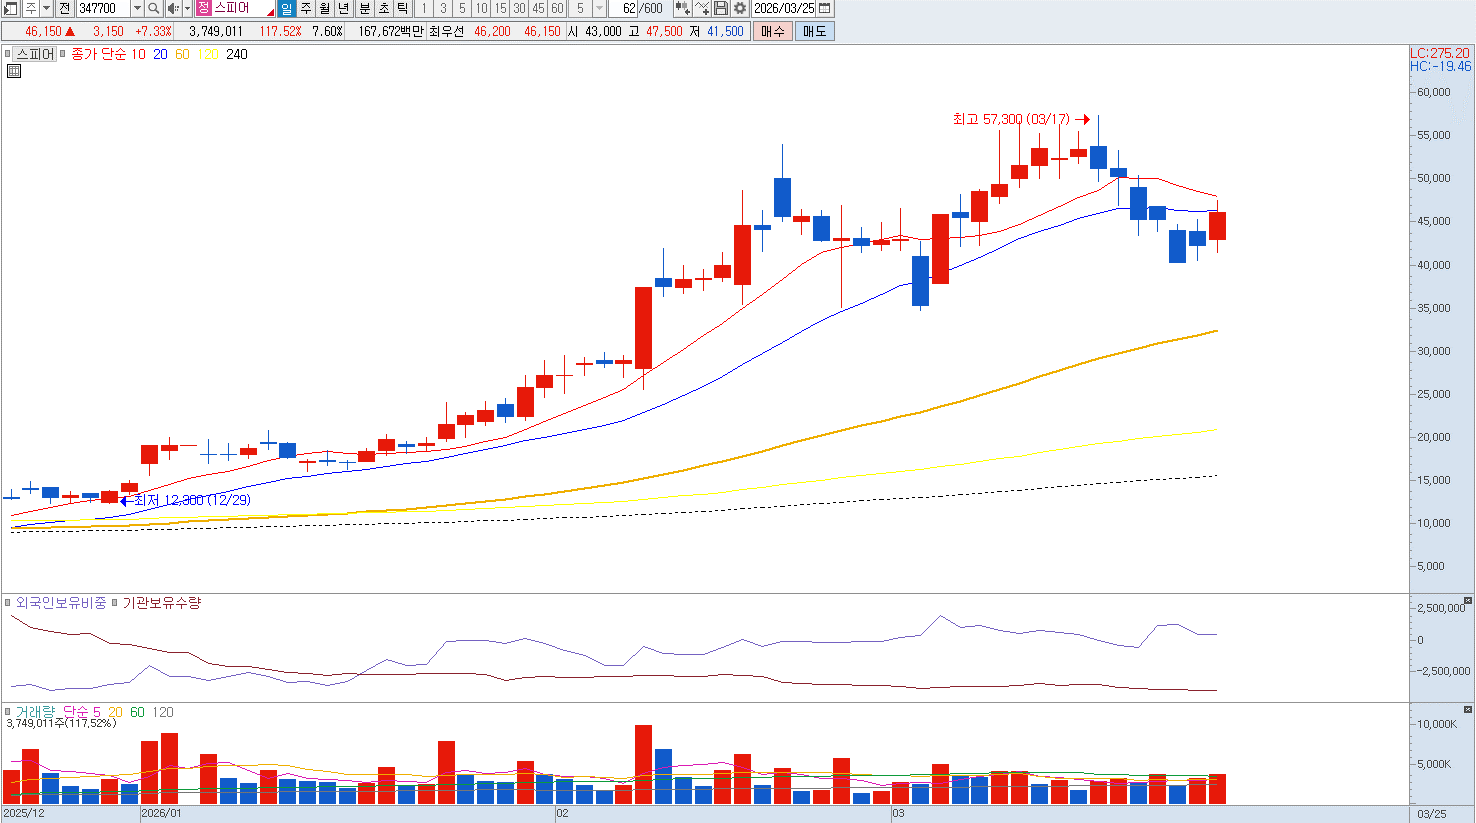
Task: Click the 매수 buy button
Action: tap(773, 31)
